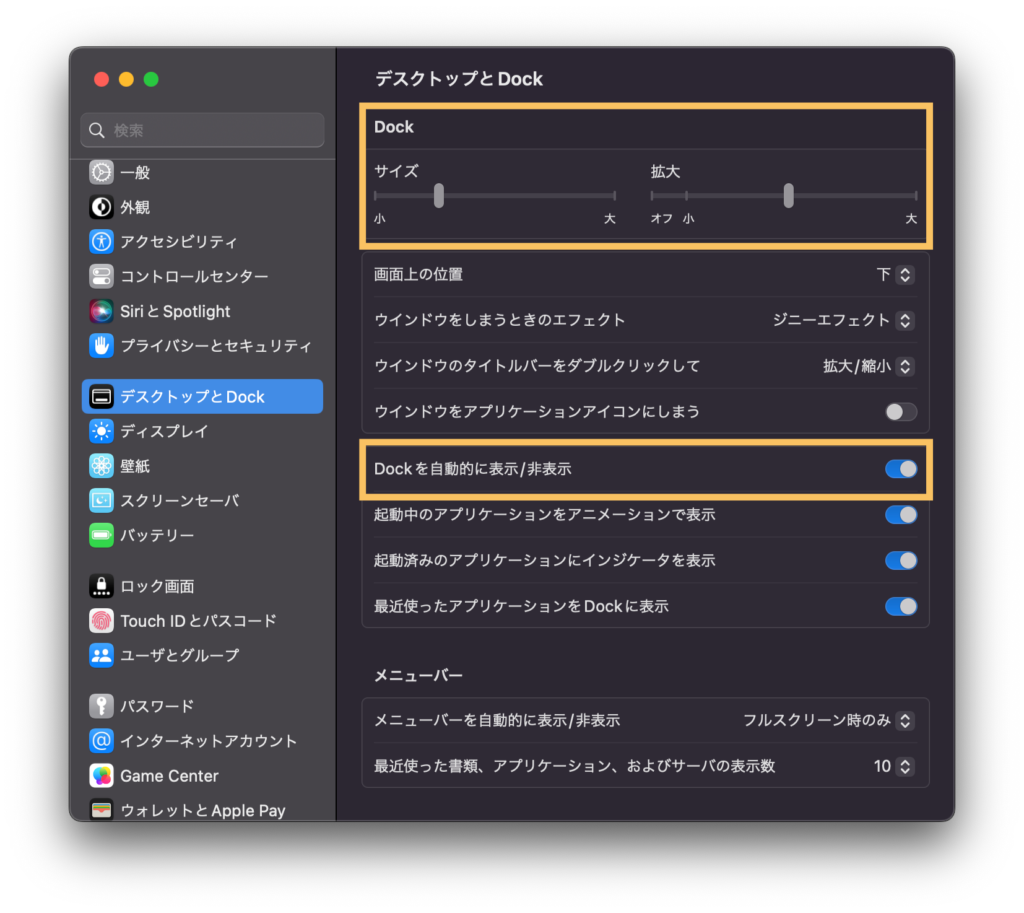Viewport: 1024px width, 913px height.
Task: Click the ウインドウのタイトルバーをダブルクリックして label
Action: pos(537,366)
